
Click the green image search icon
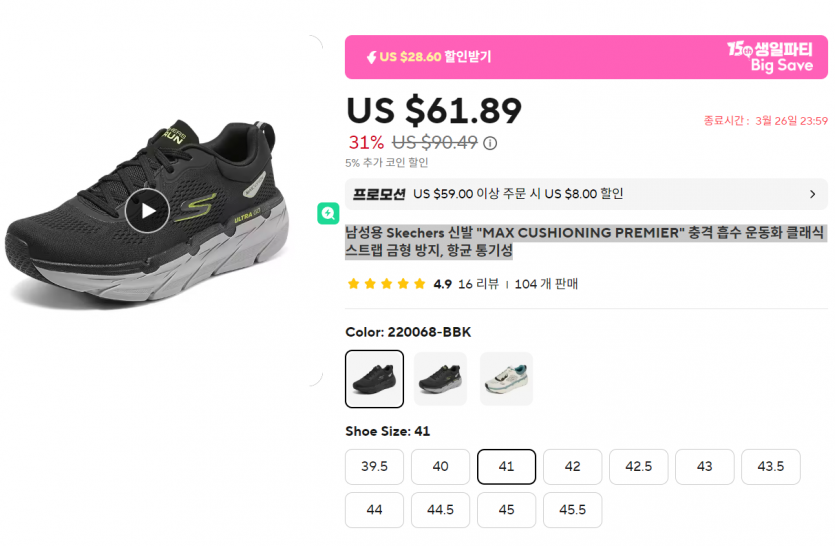[x=328, y=214]
